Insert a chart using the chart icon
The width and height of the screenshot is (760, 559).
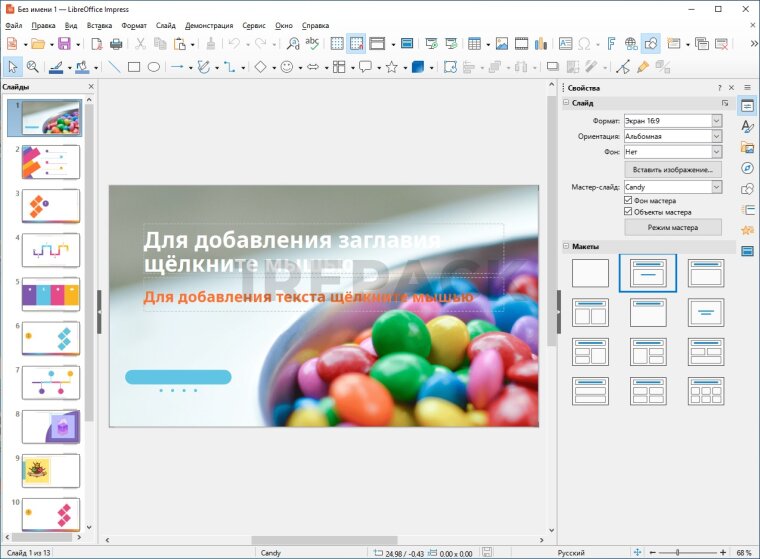(541, 44)
